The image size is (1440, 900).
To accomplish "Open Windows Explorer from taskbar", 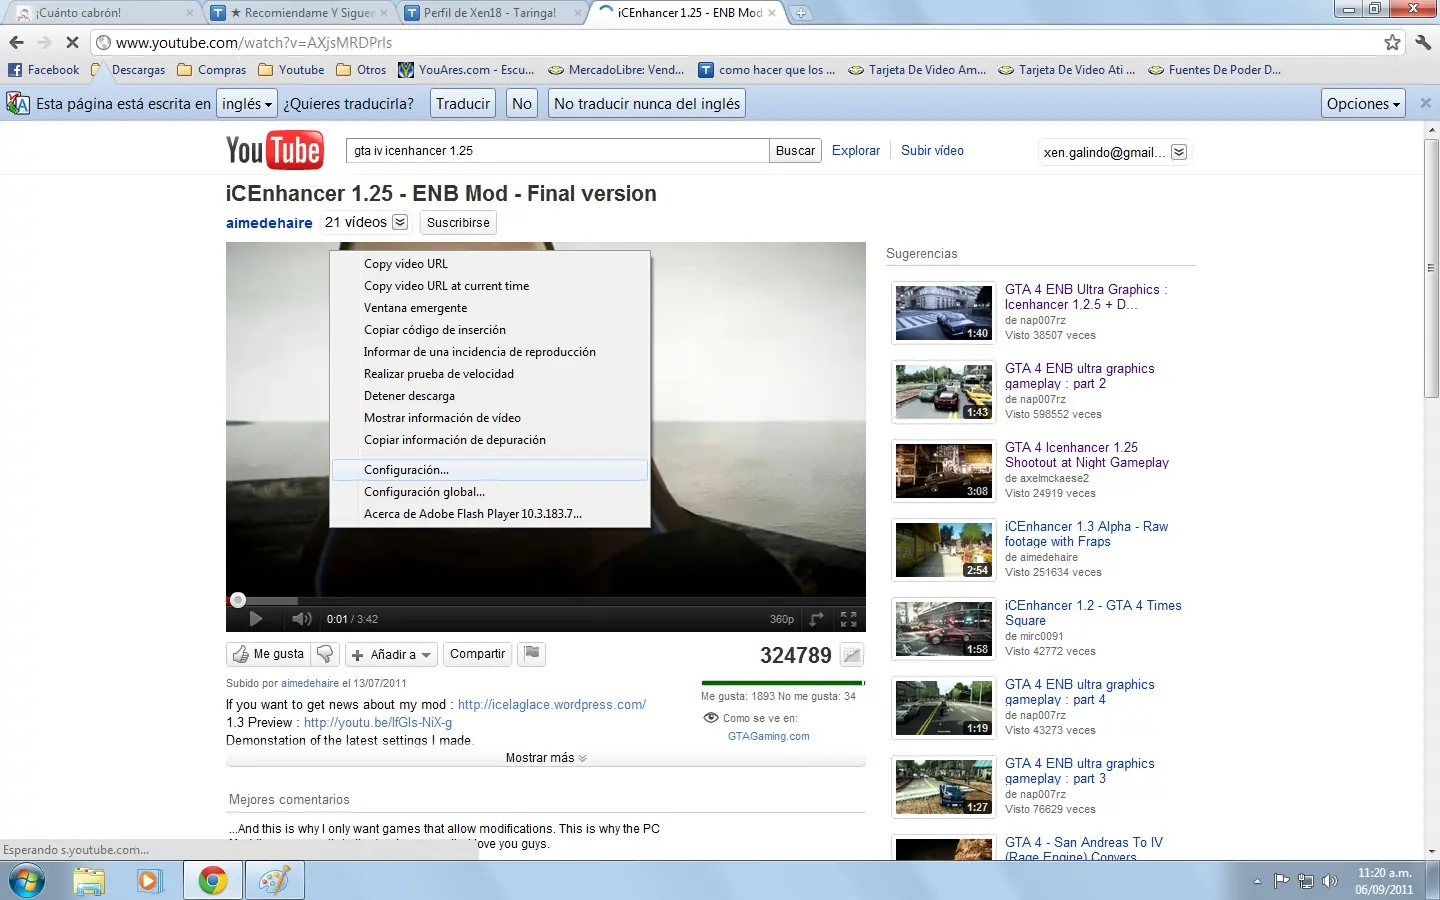I will pyautogui.click(x=89, y=881).
